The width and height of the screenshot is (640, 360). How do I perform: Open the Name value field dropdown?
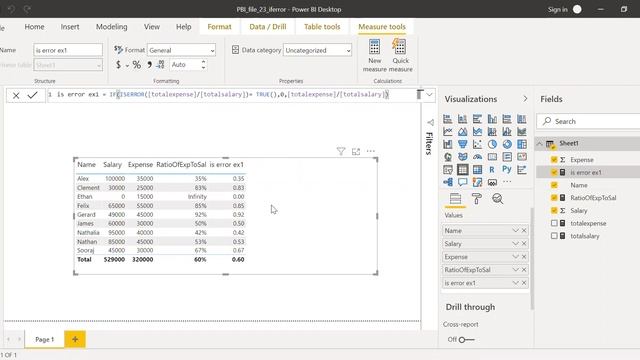pyautogui.click(x=516, y=231)
